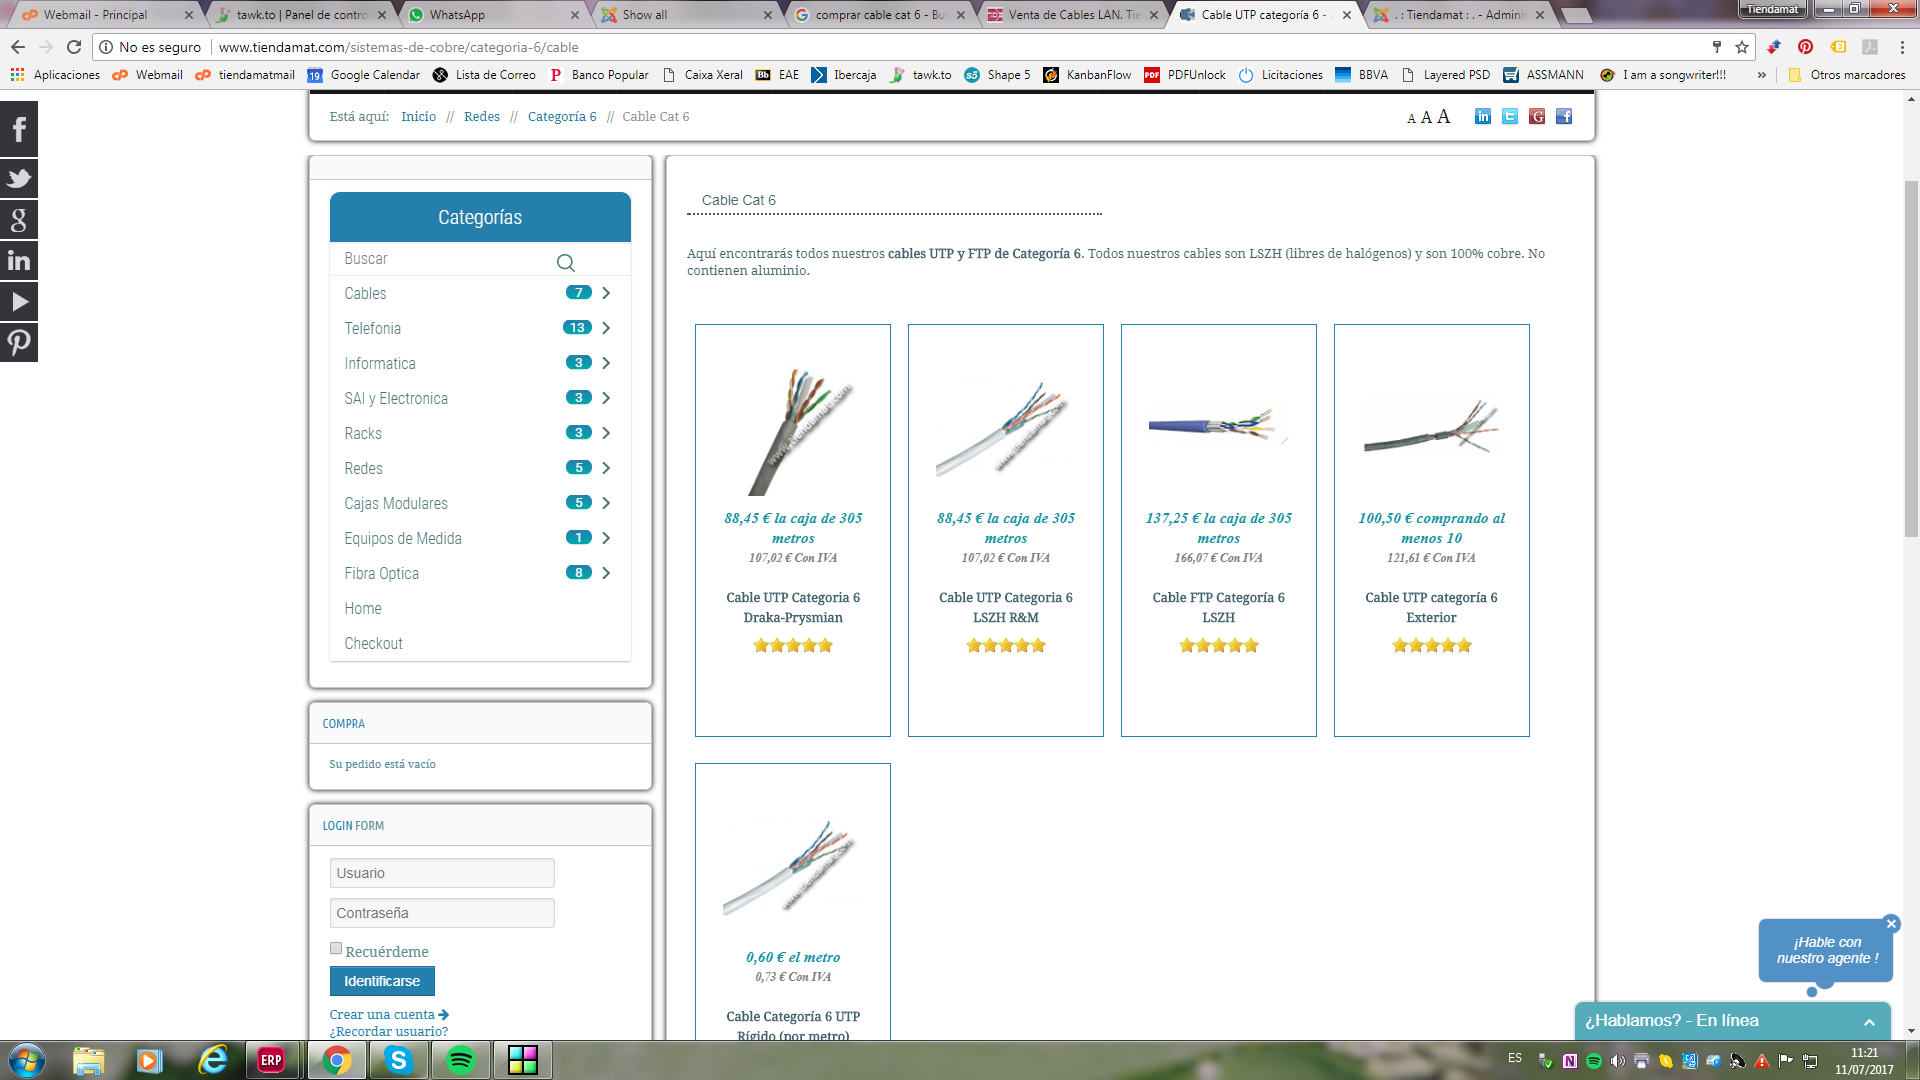Expand the Telefonia category arrow
The height and width of the screenshot is (1080, 1920).
tap(606, 328)
